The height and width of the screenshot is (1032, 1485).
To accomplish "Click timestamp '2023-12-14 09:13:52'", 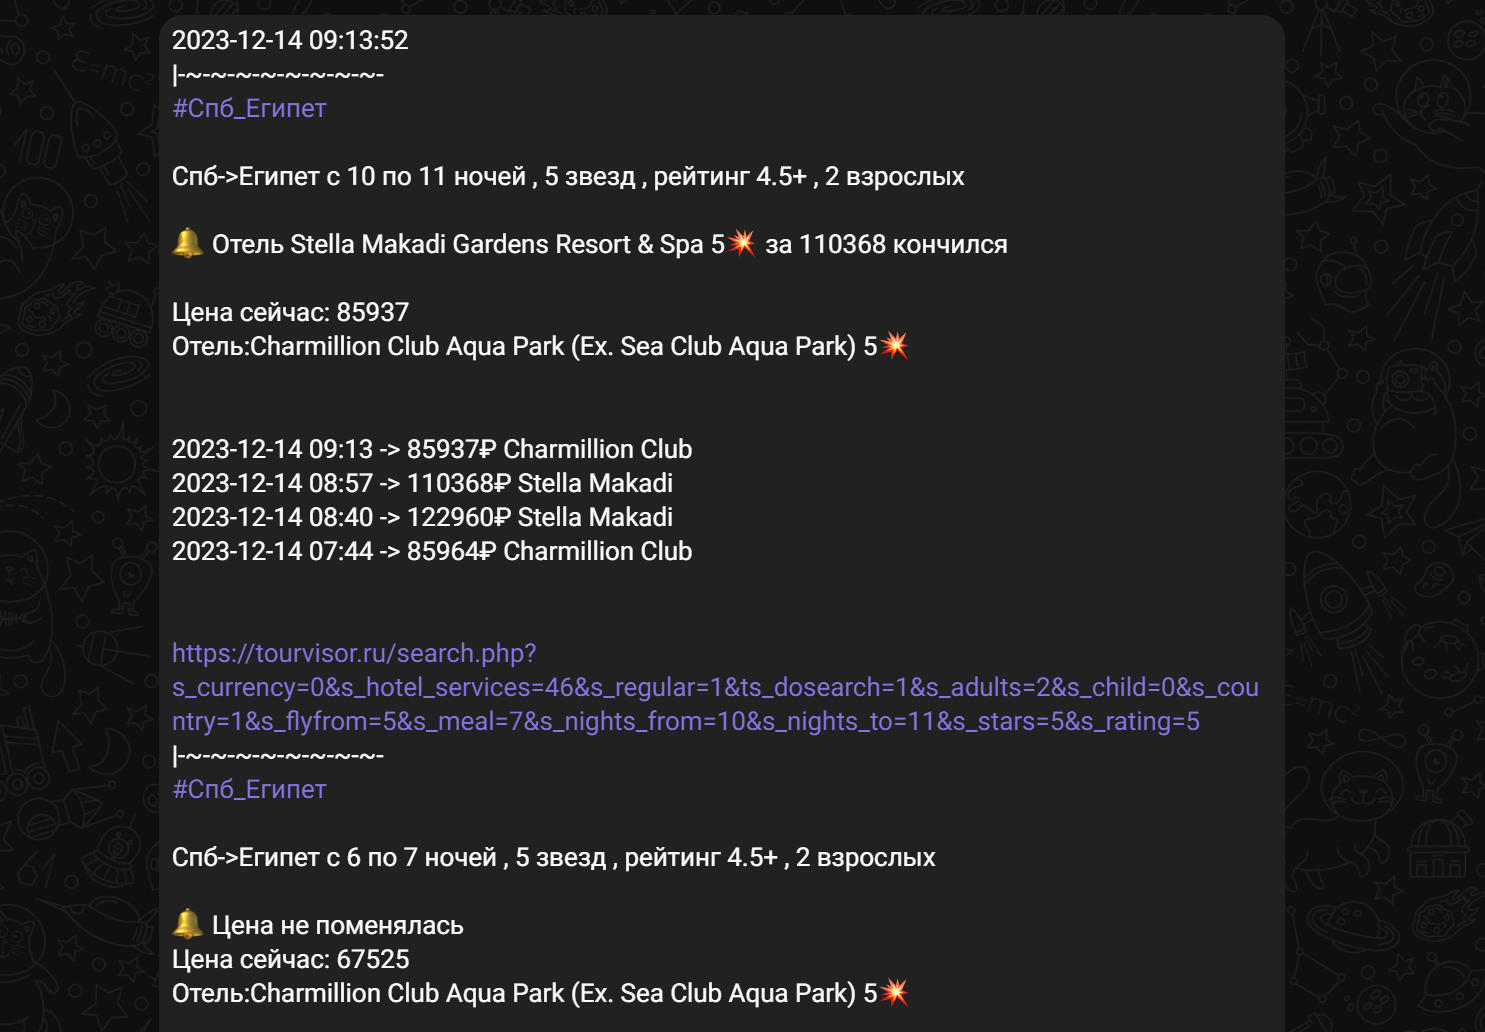I will pos(290,40).
